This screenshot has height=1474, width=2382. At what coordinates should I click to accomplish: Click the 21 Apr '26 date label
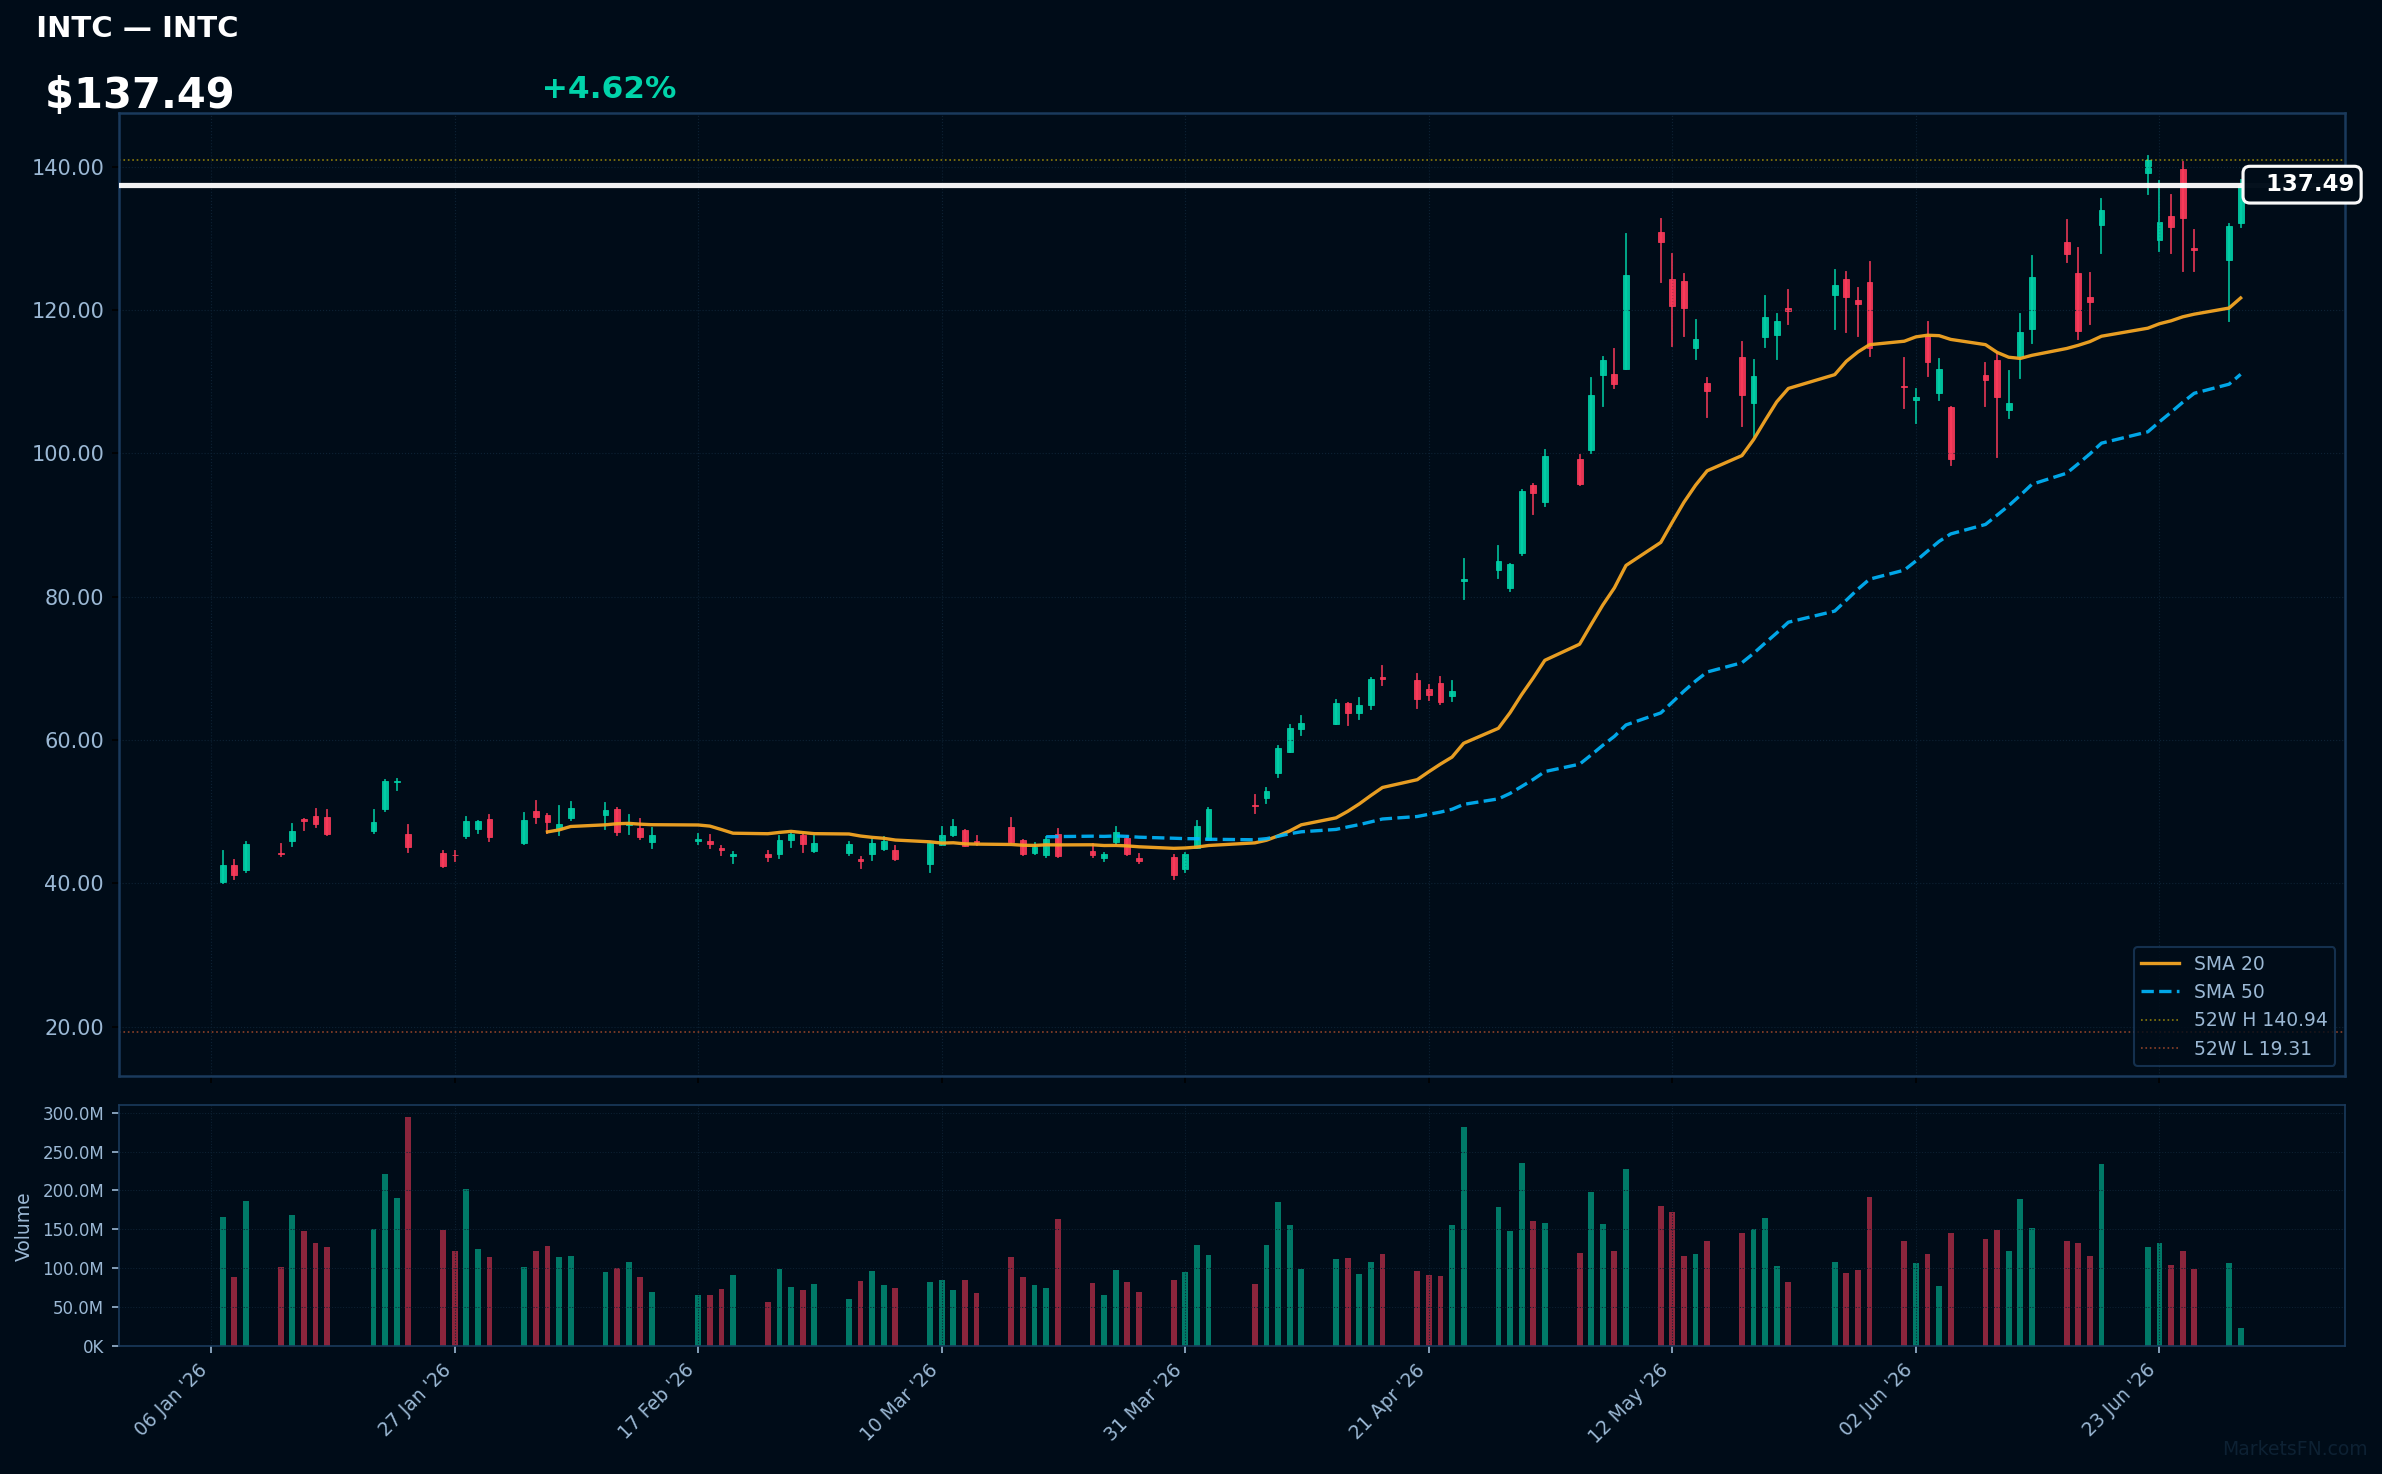1386,1400
